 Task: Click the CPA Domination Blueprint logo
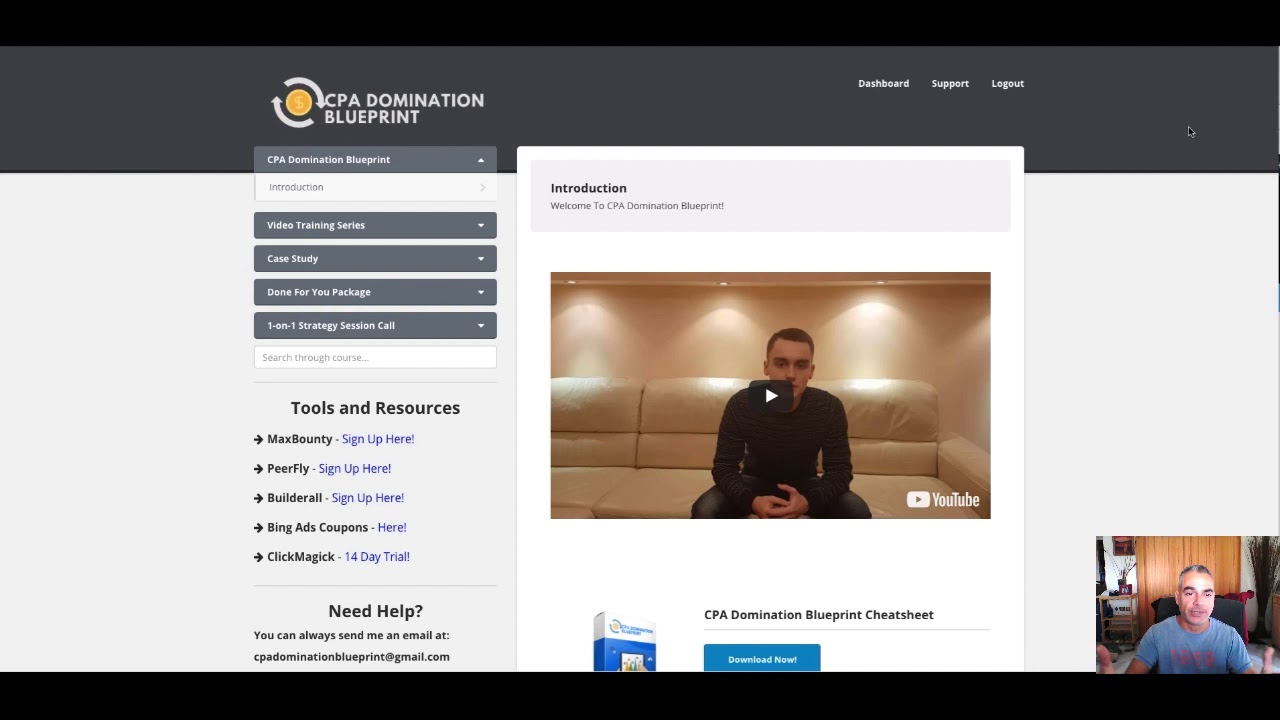point(378,103)
